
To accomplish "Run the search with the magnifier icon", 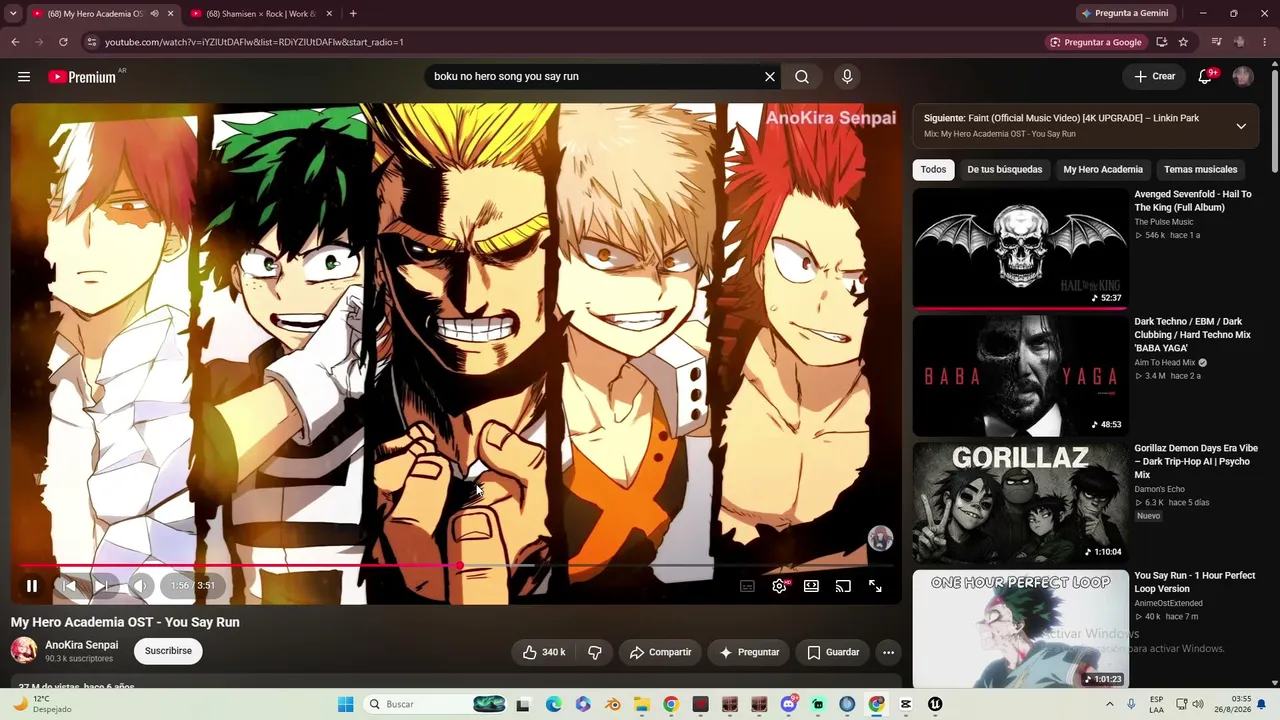I will 802,77.
